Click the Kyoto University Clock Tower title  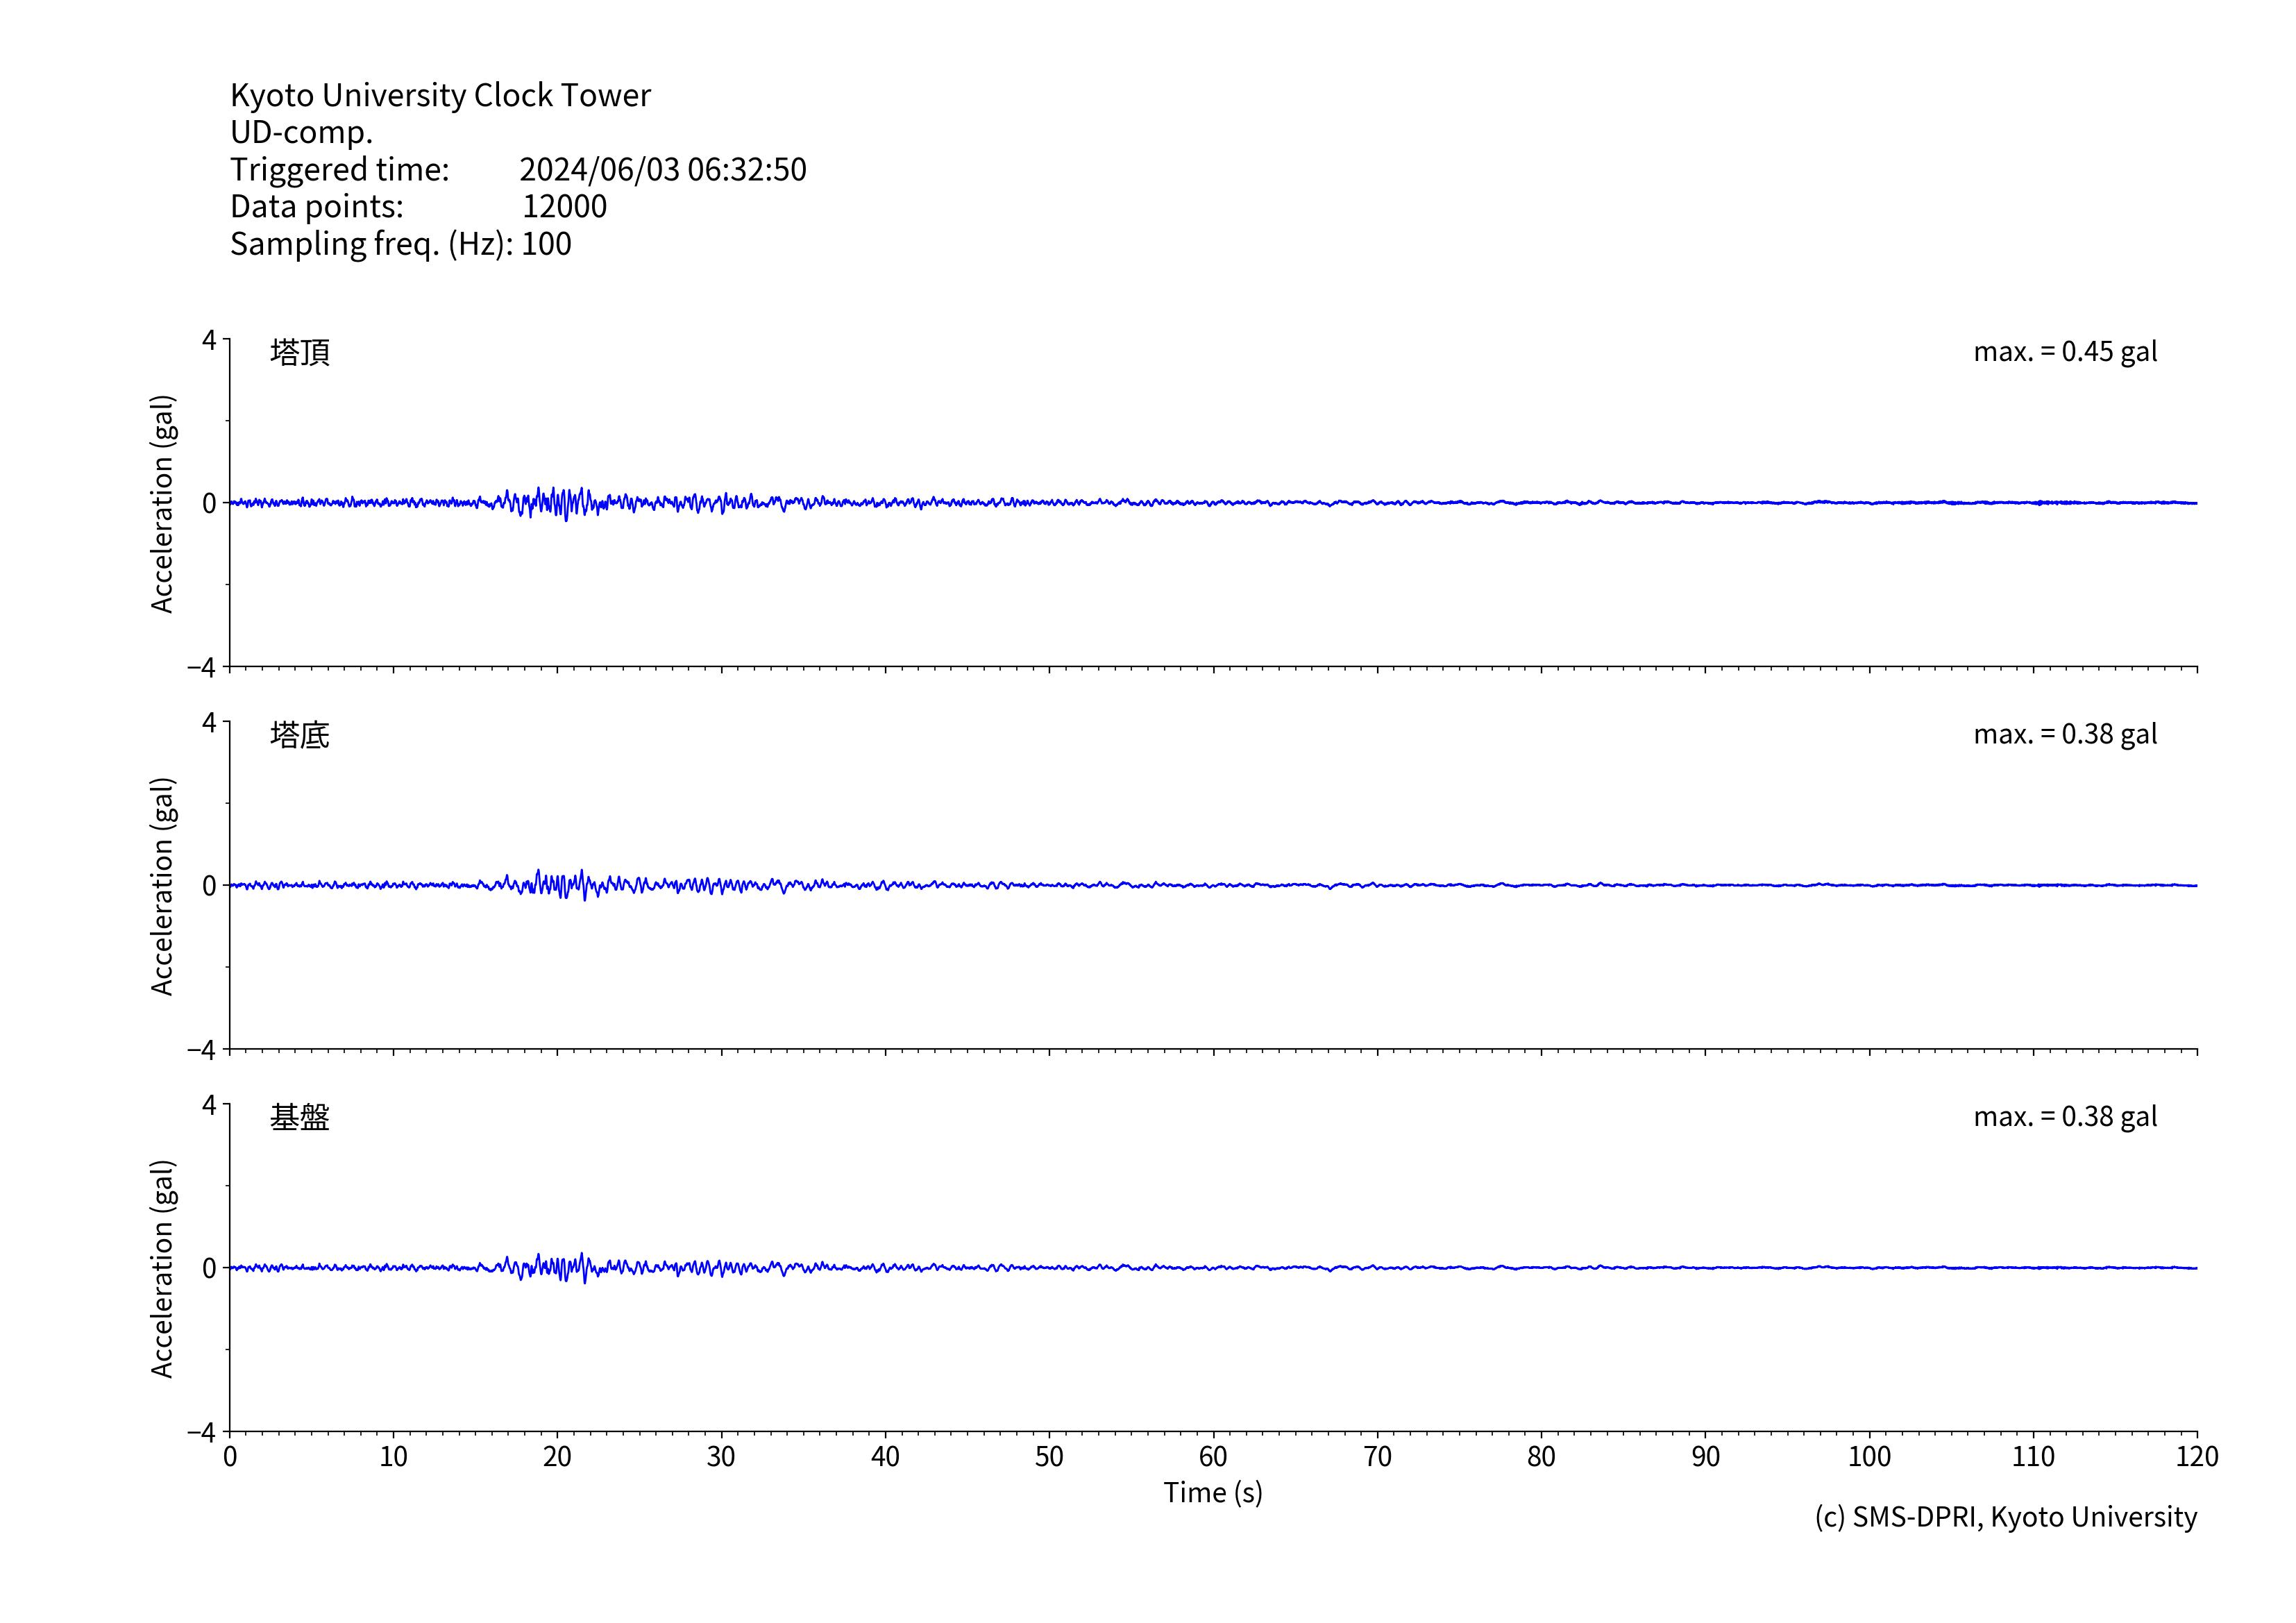[440, 95]
